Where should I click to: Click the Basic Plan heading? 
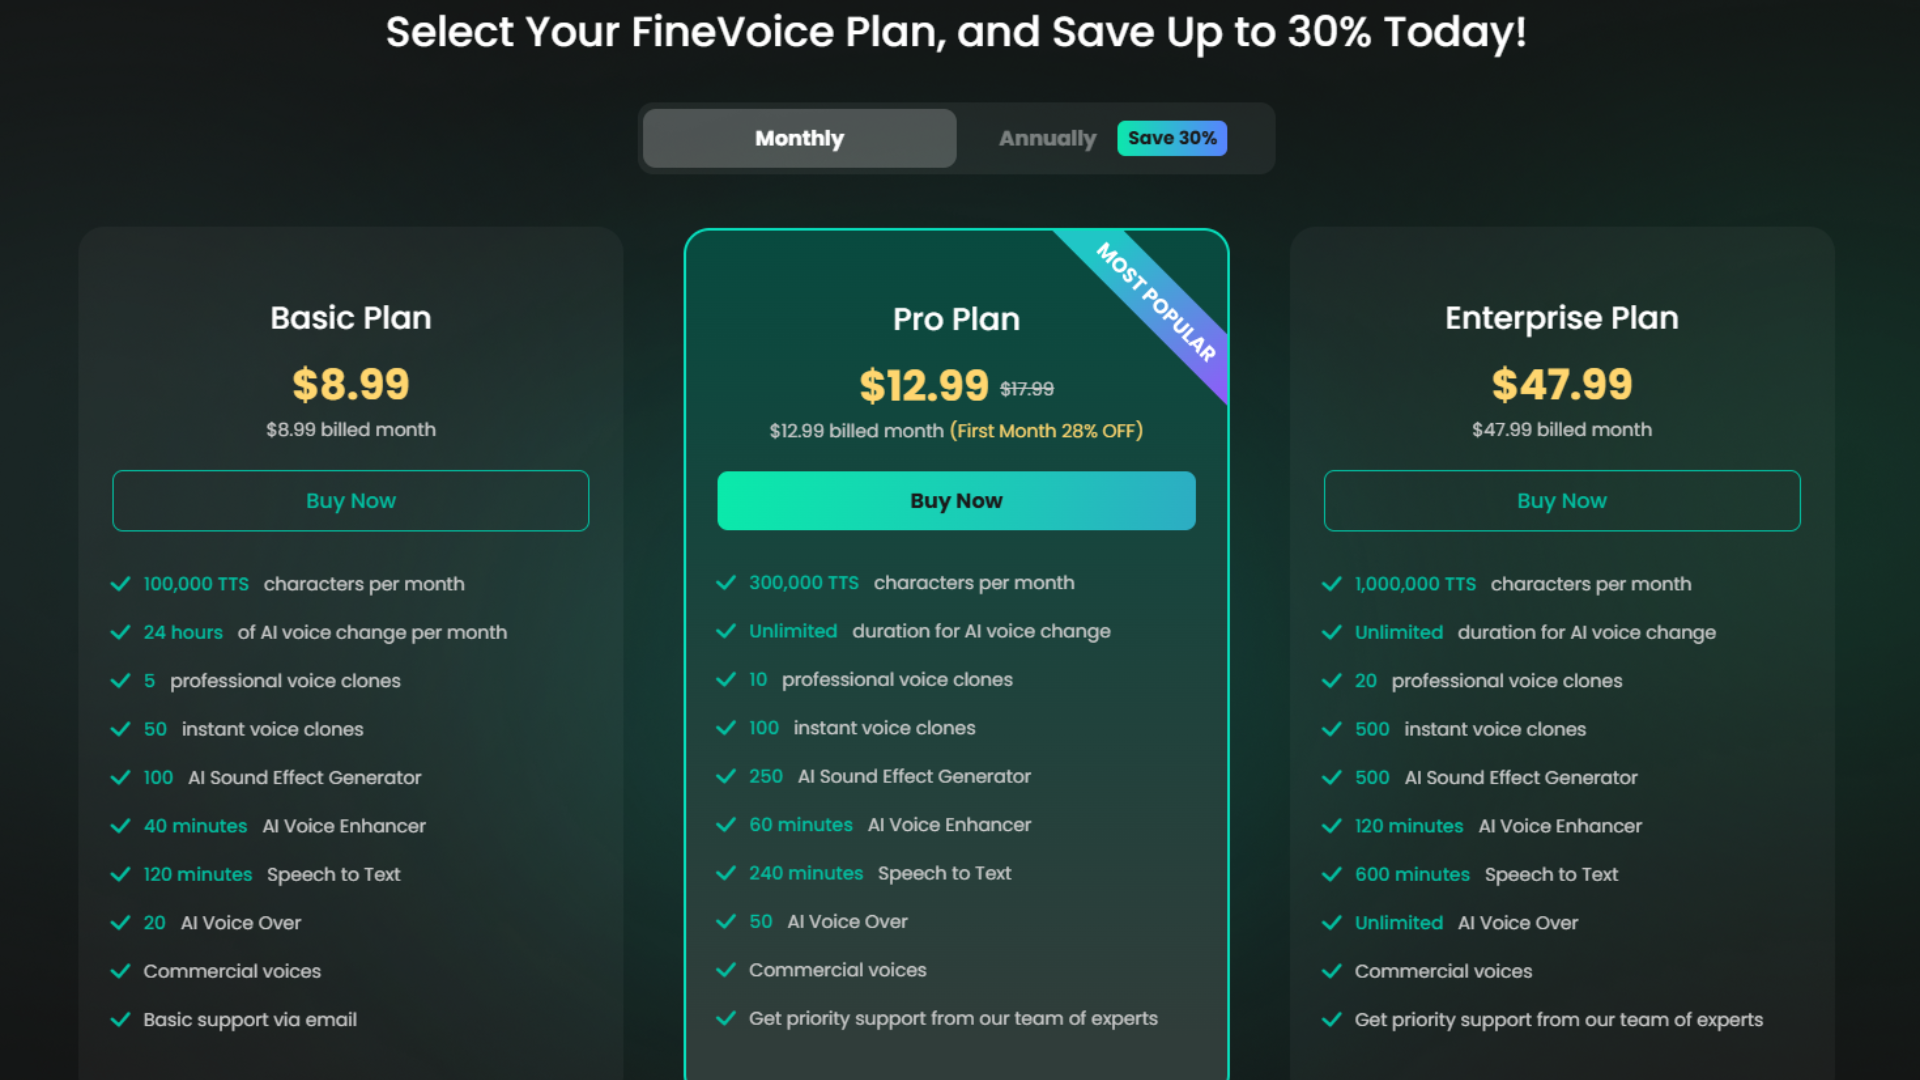tap(350, 318)
